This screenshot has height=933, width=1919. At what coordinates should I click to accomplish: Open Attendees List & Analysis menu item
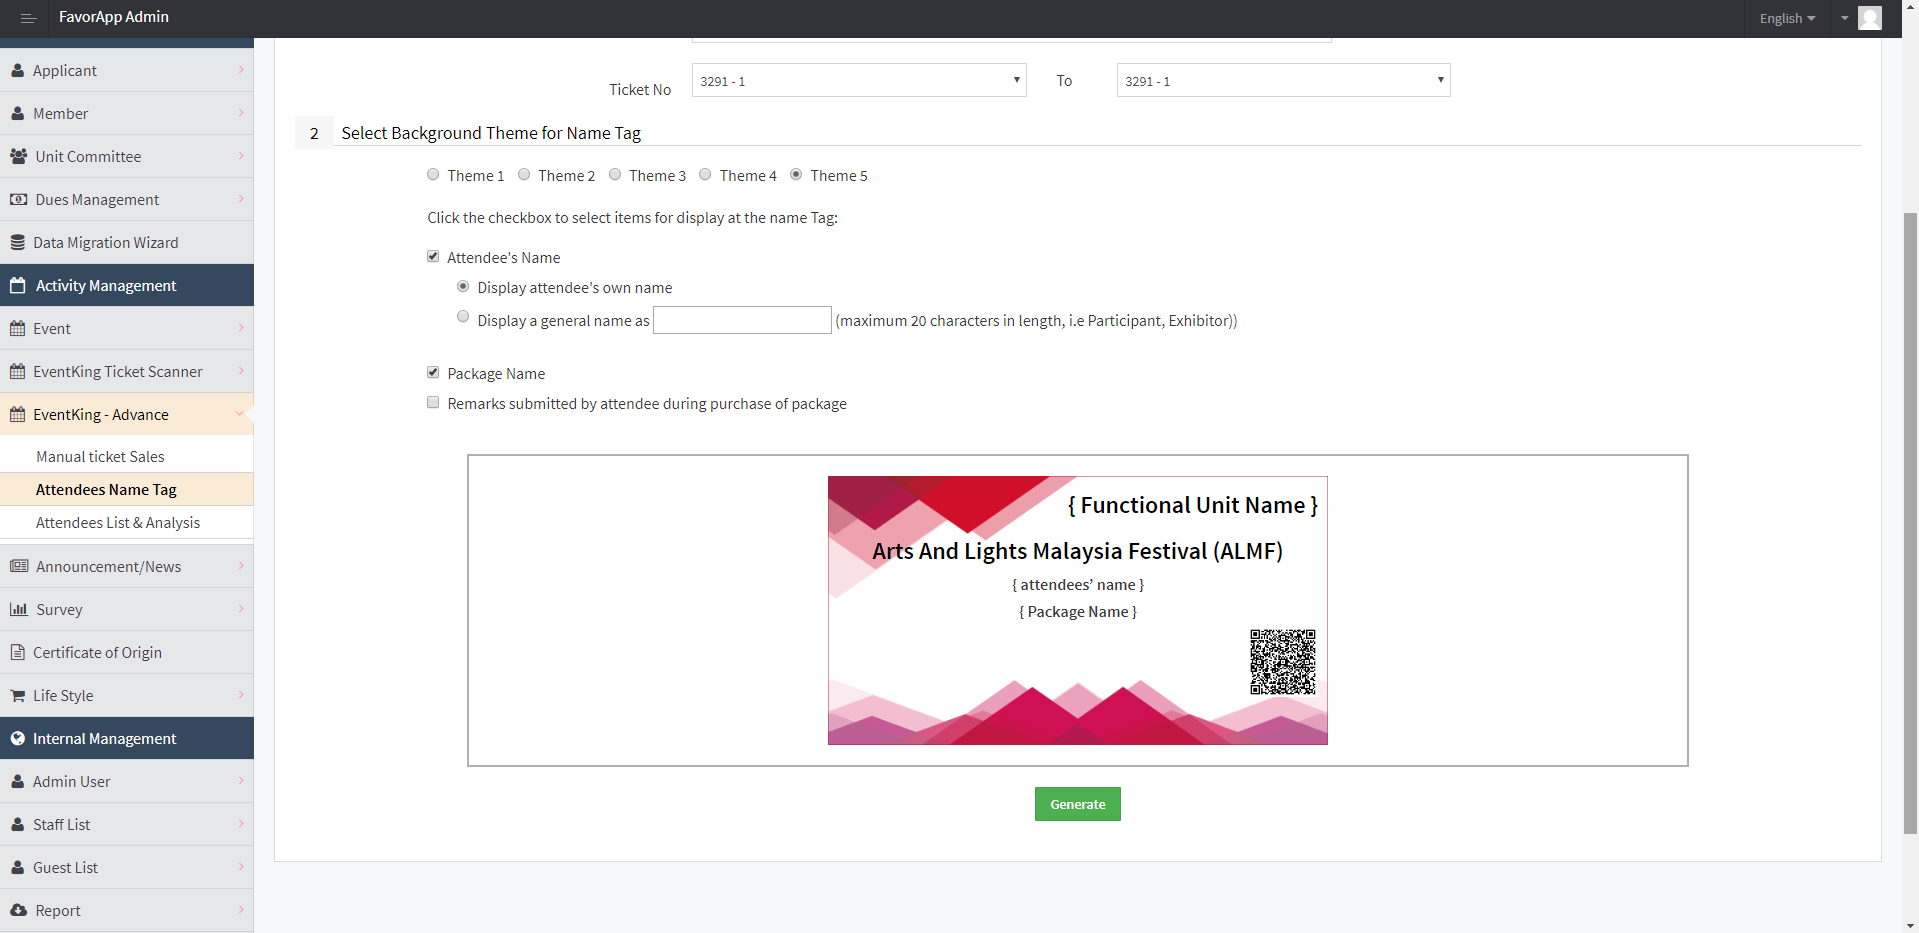click(118, 522)
